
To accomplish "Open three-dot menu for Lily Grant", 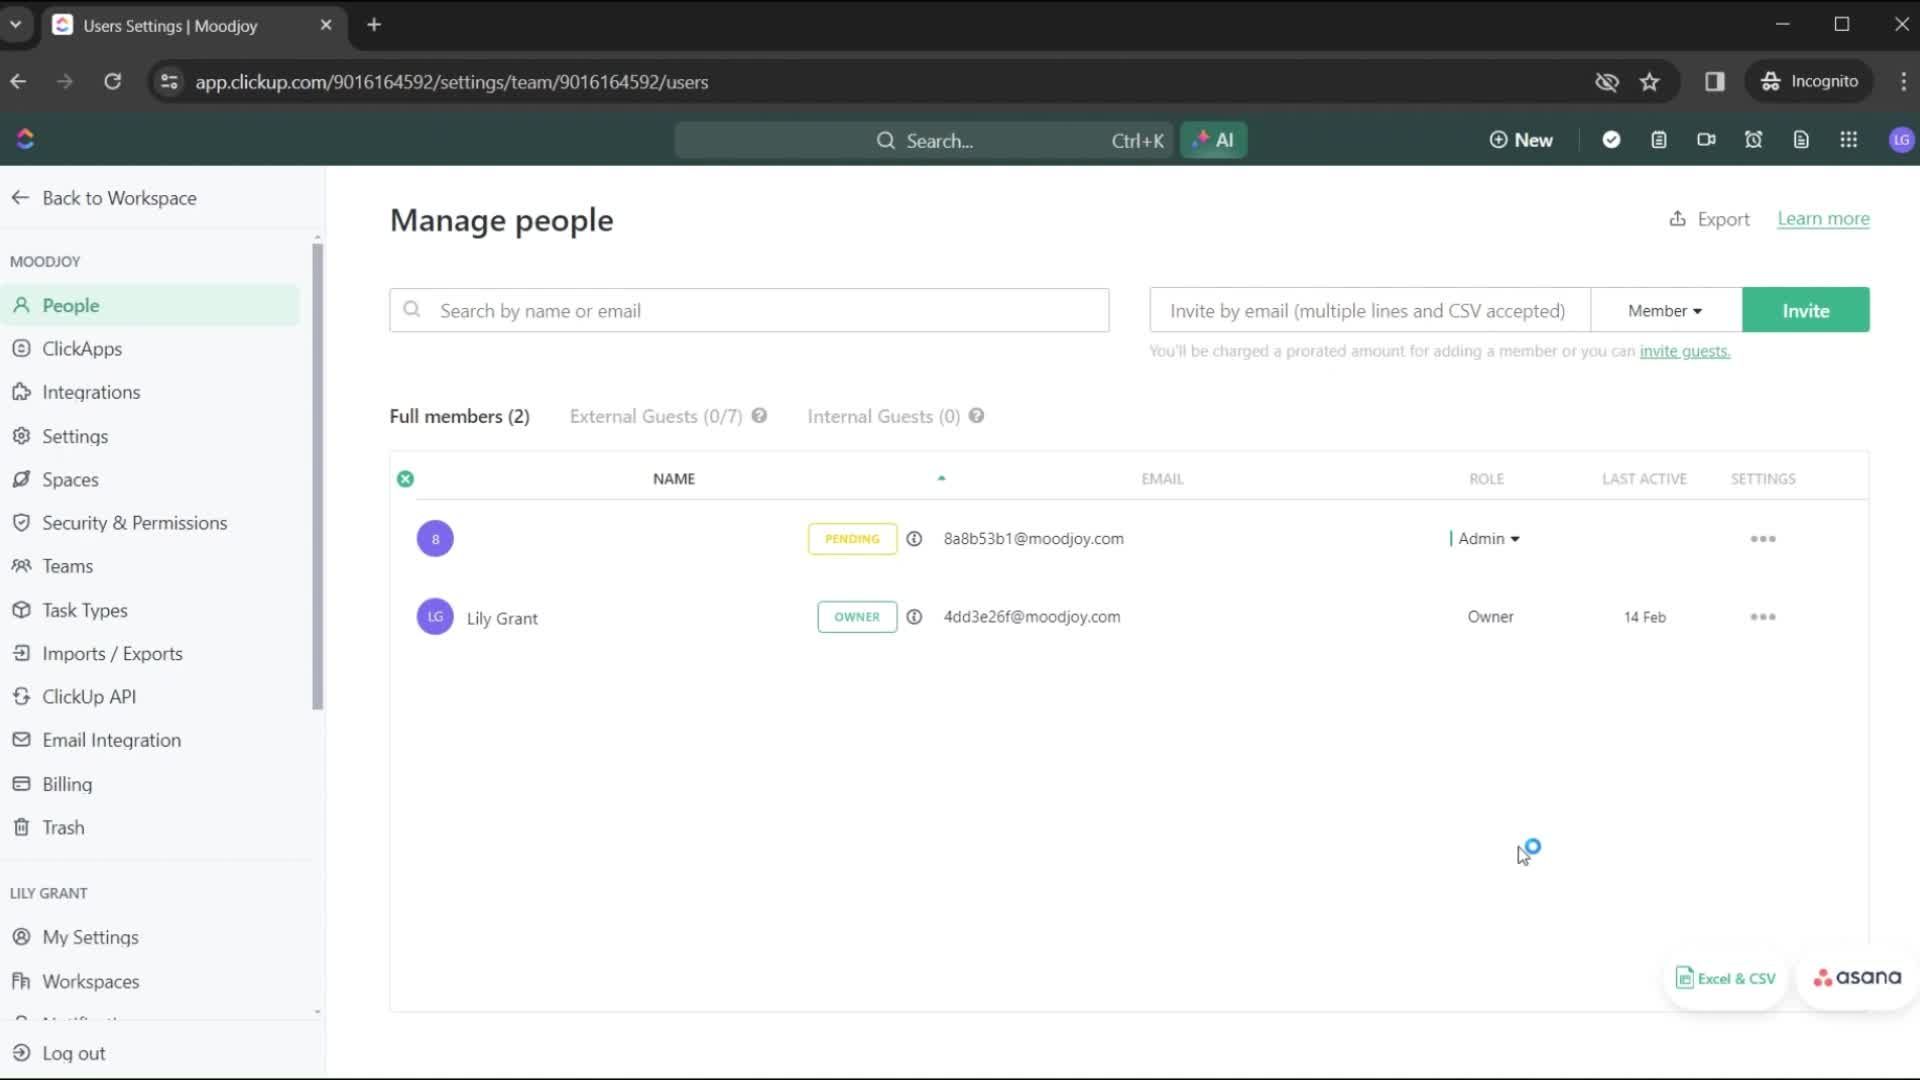I will coord(1763,616).
